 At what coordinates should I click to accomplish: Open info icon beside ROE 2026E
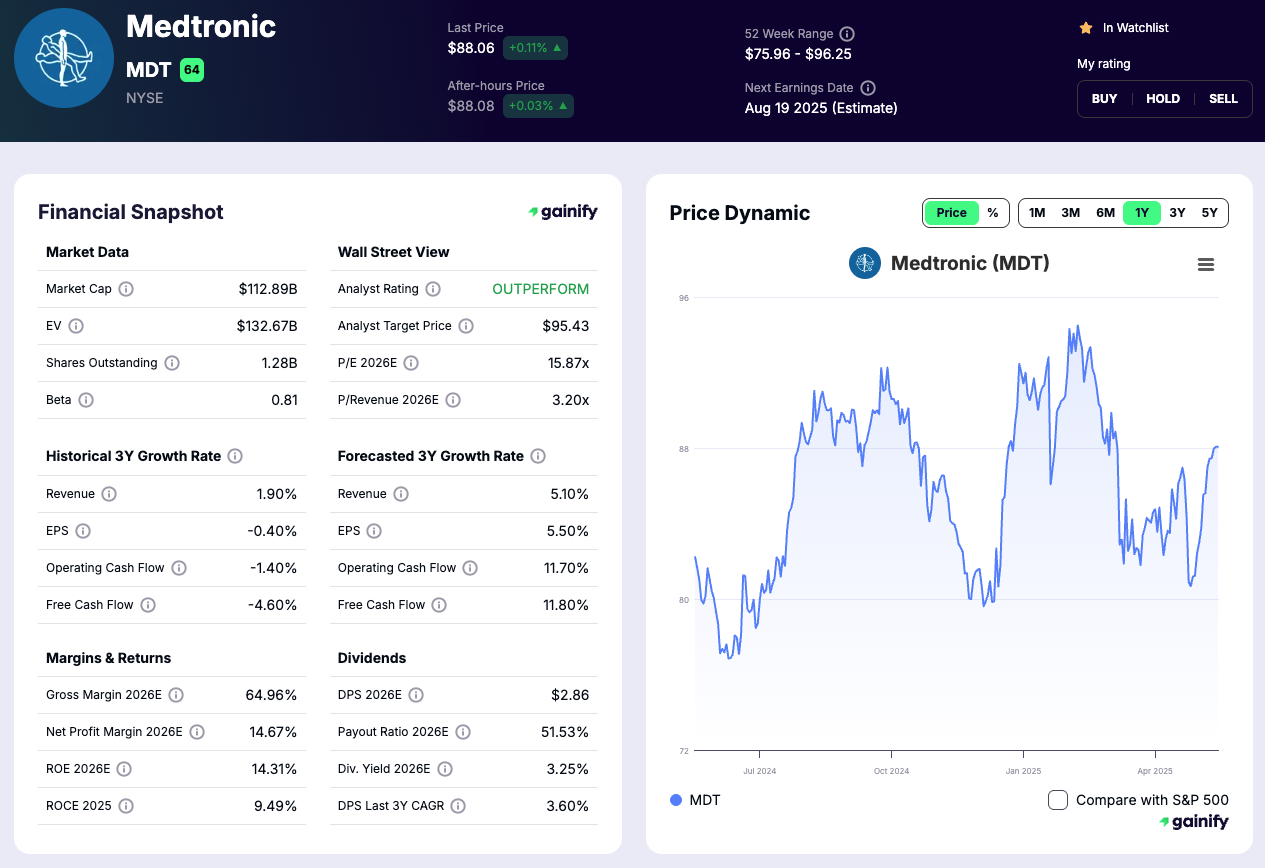tap(124, 769)
